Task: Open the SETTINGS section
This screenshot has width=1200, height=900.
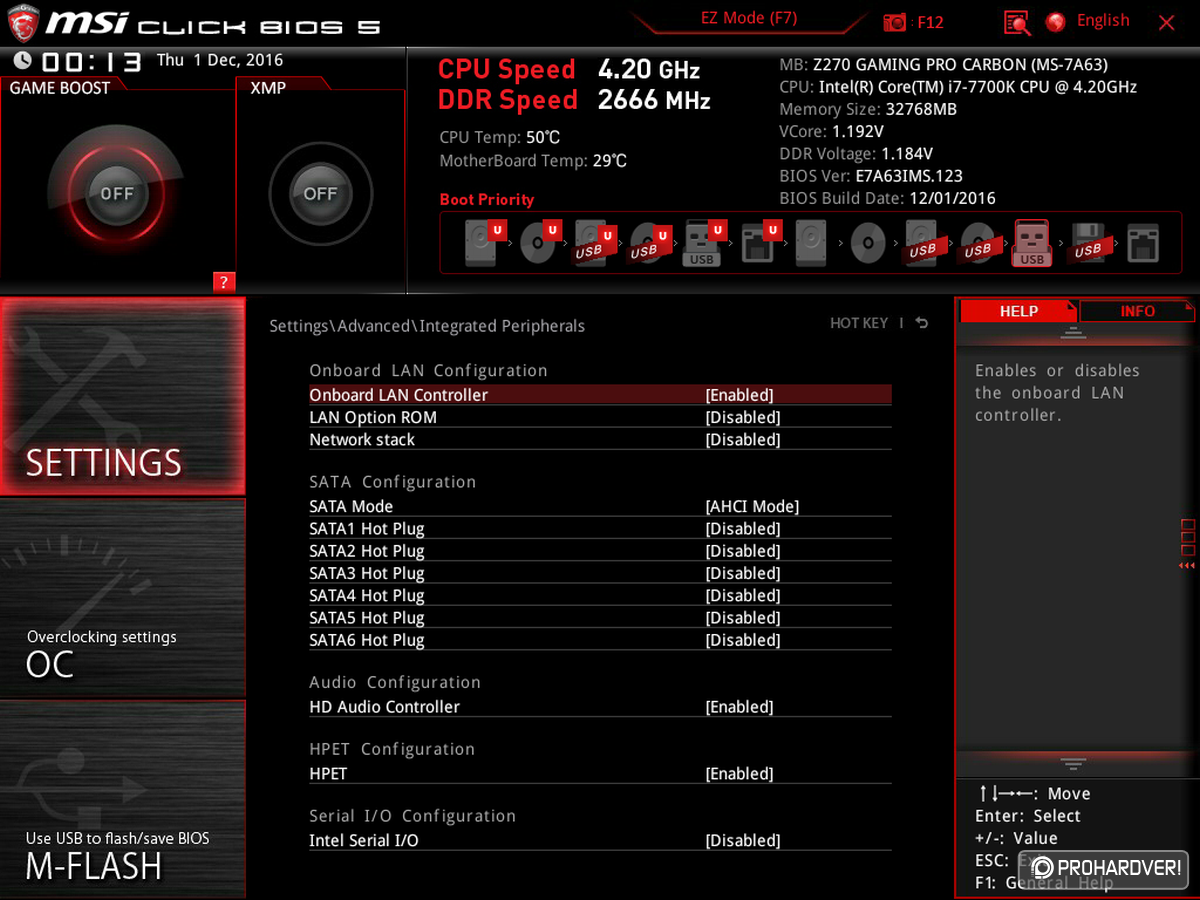Action: 122,396
